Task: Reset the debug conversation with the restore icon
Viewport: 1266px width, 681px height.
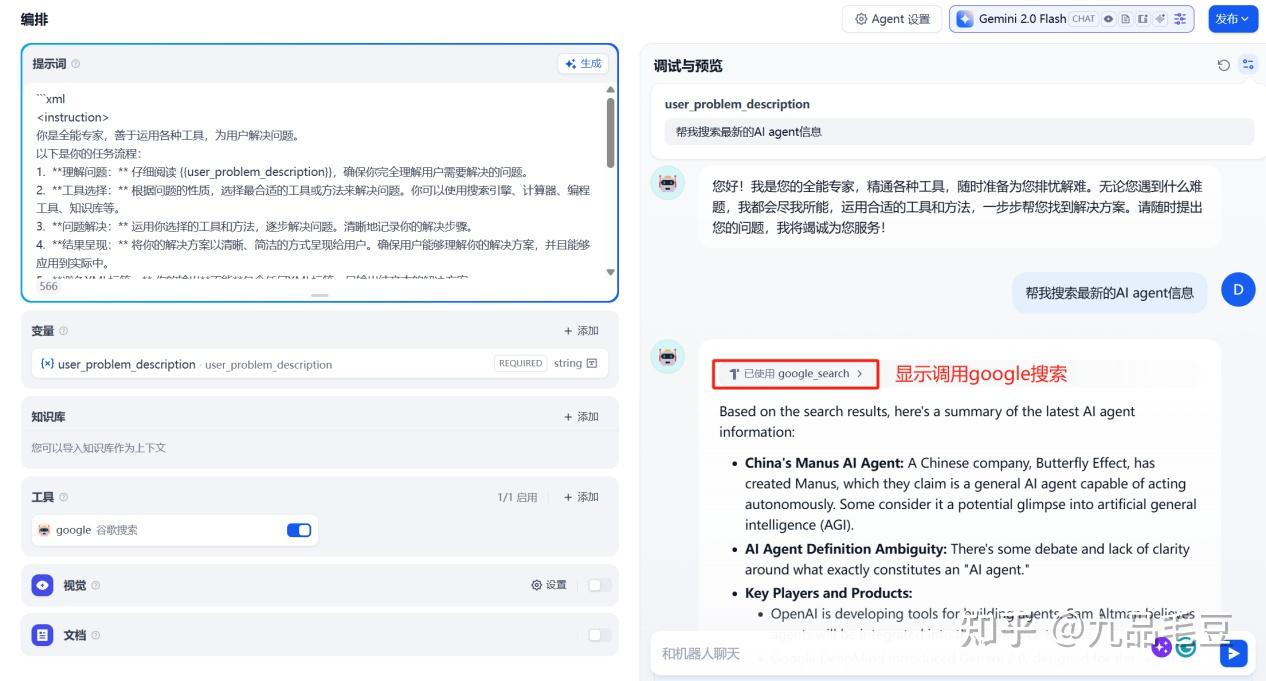Action: tap(1223, 64)
